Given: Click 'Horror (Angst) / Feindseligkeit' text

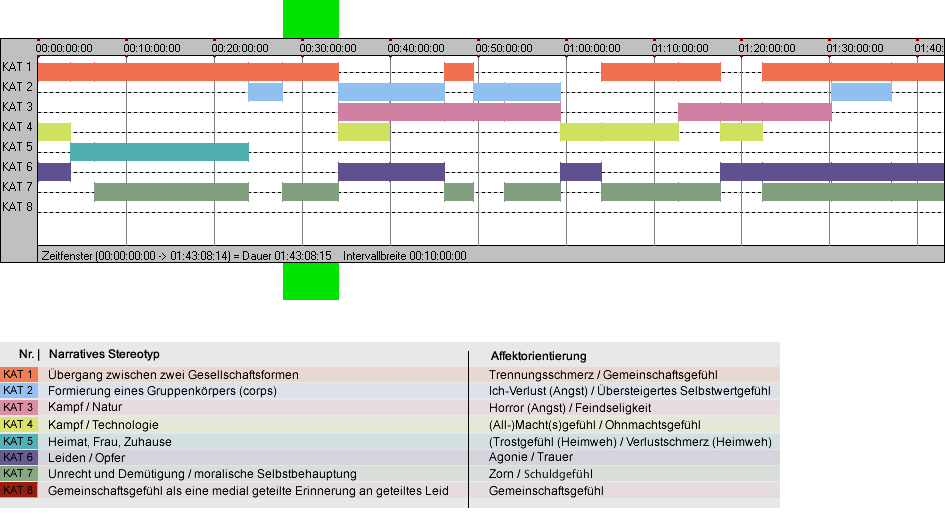Looking at the screenshot, I should tap(570, 408).
